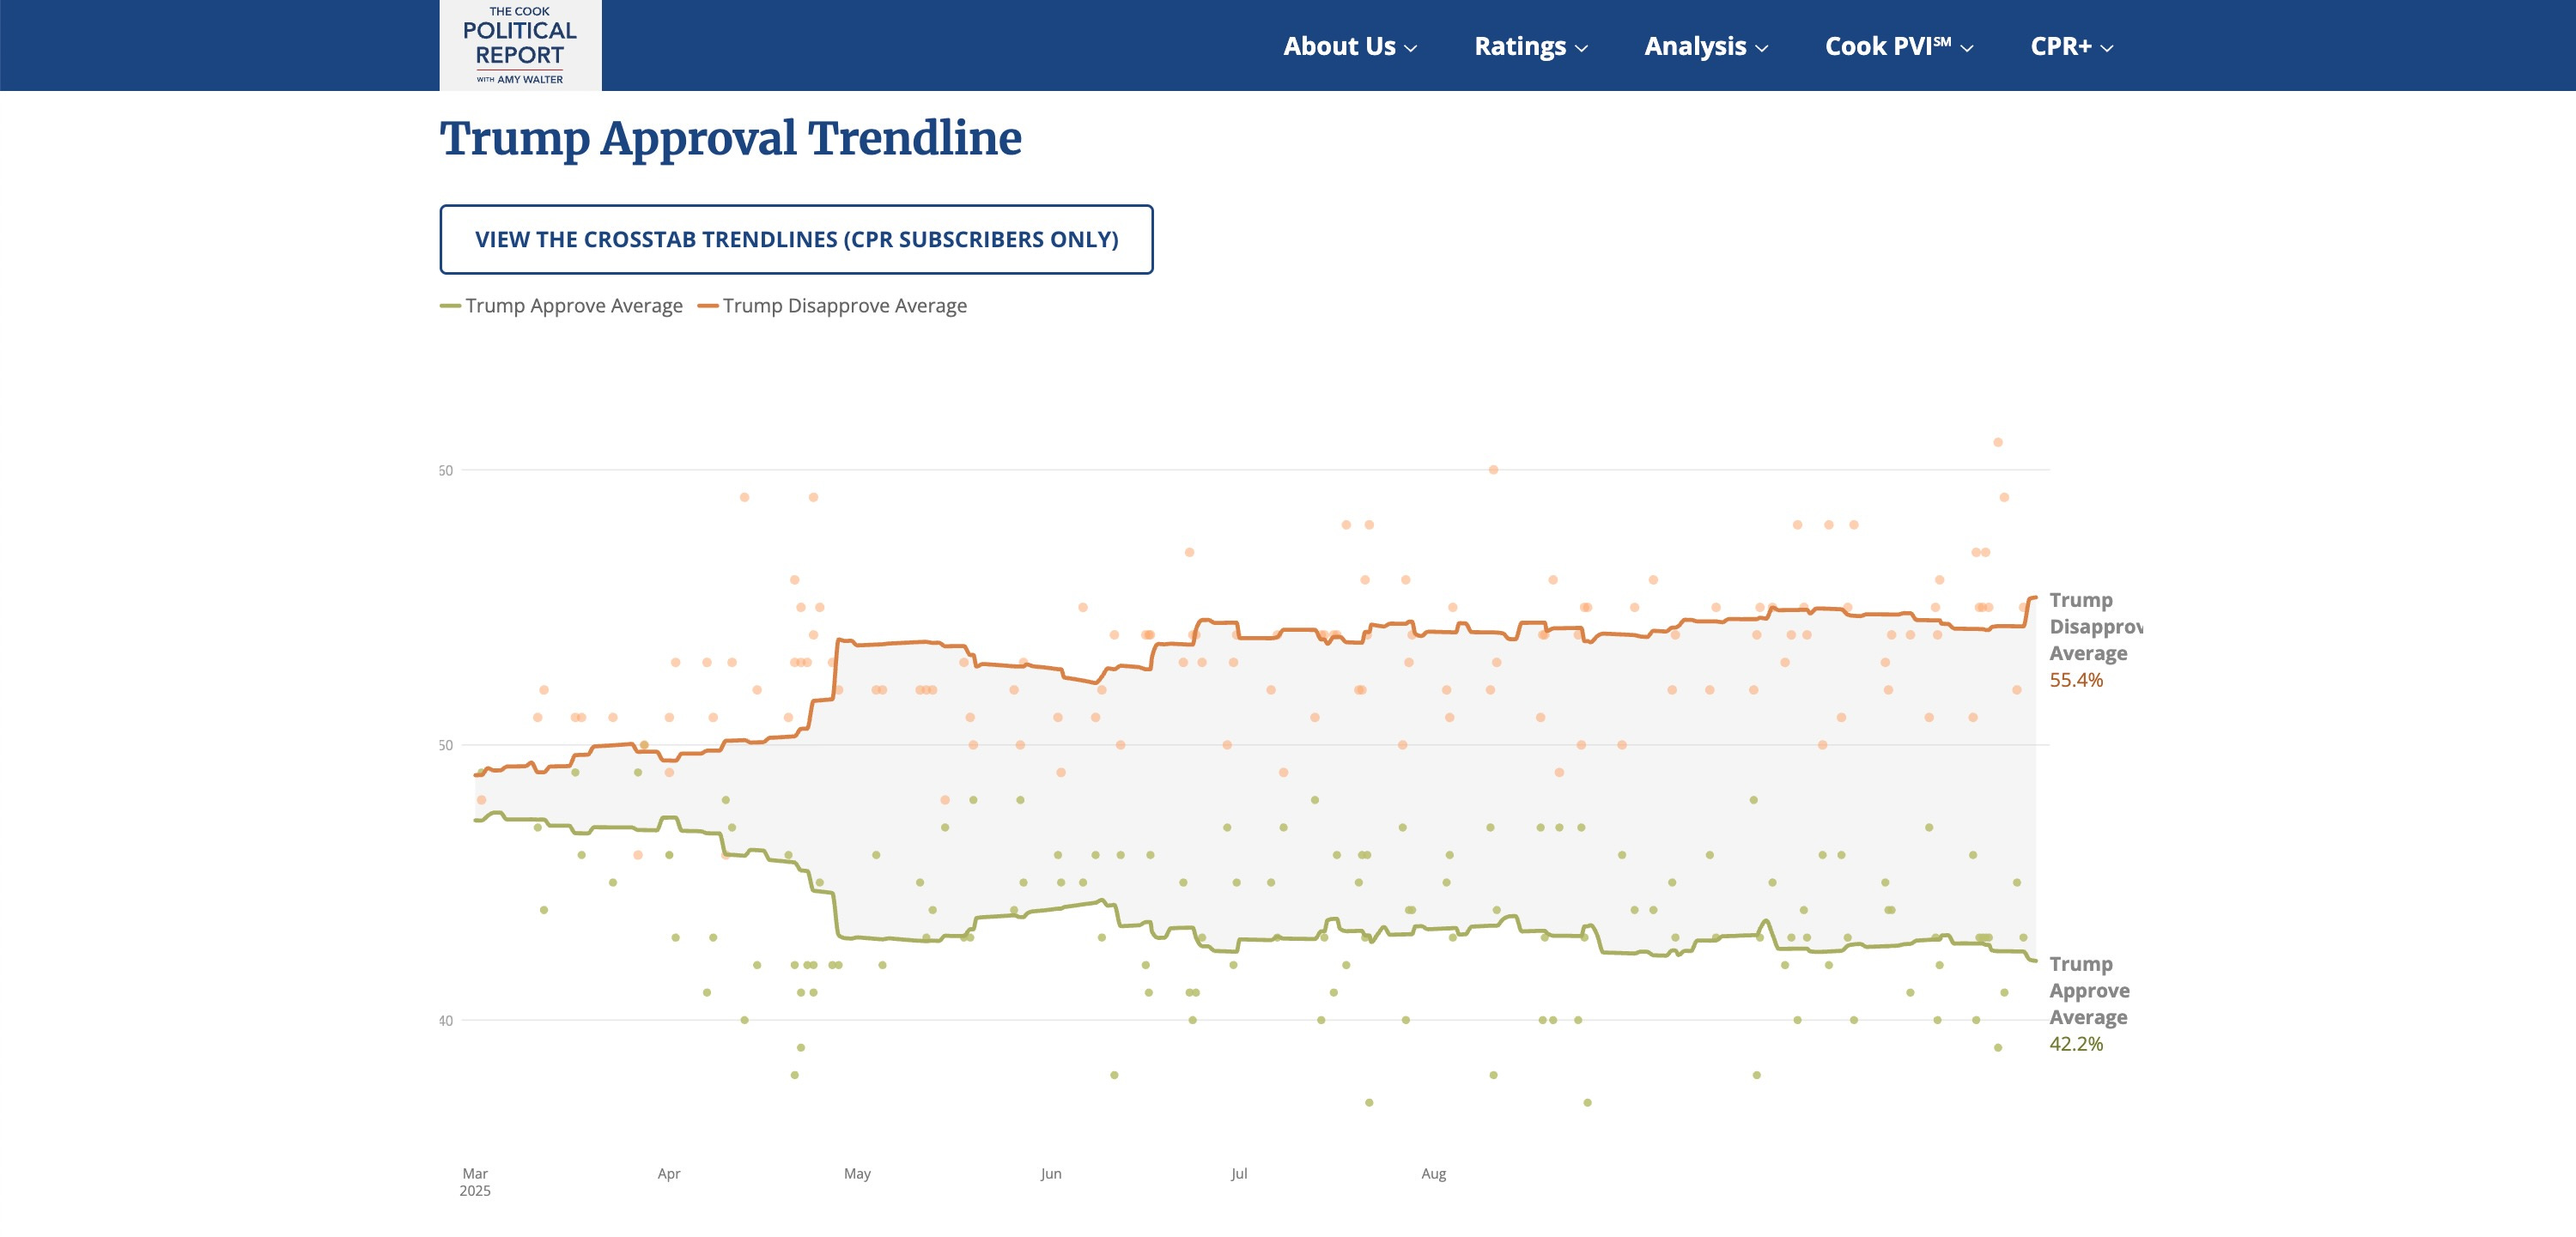
Task: Click View the Crosstab Trendlines button
Action: 796,240
